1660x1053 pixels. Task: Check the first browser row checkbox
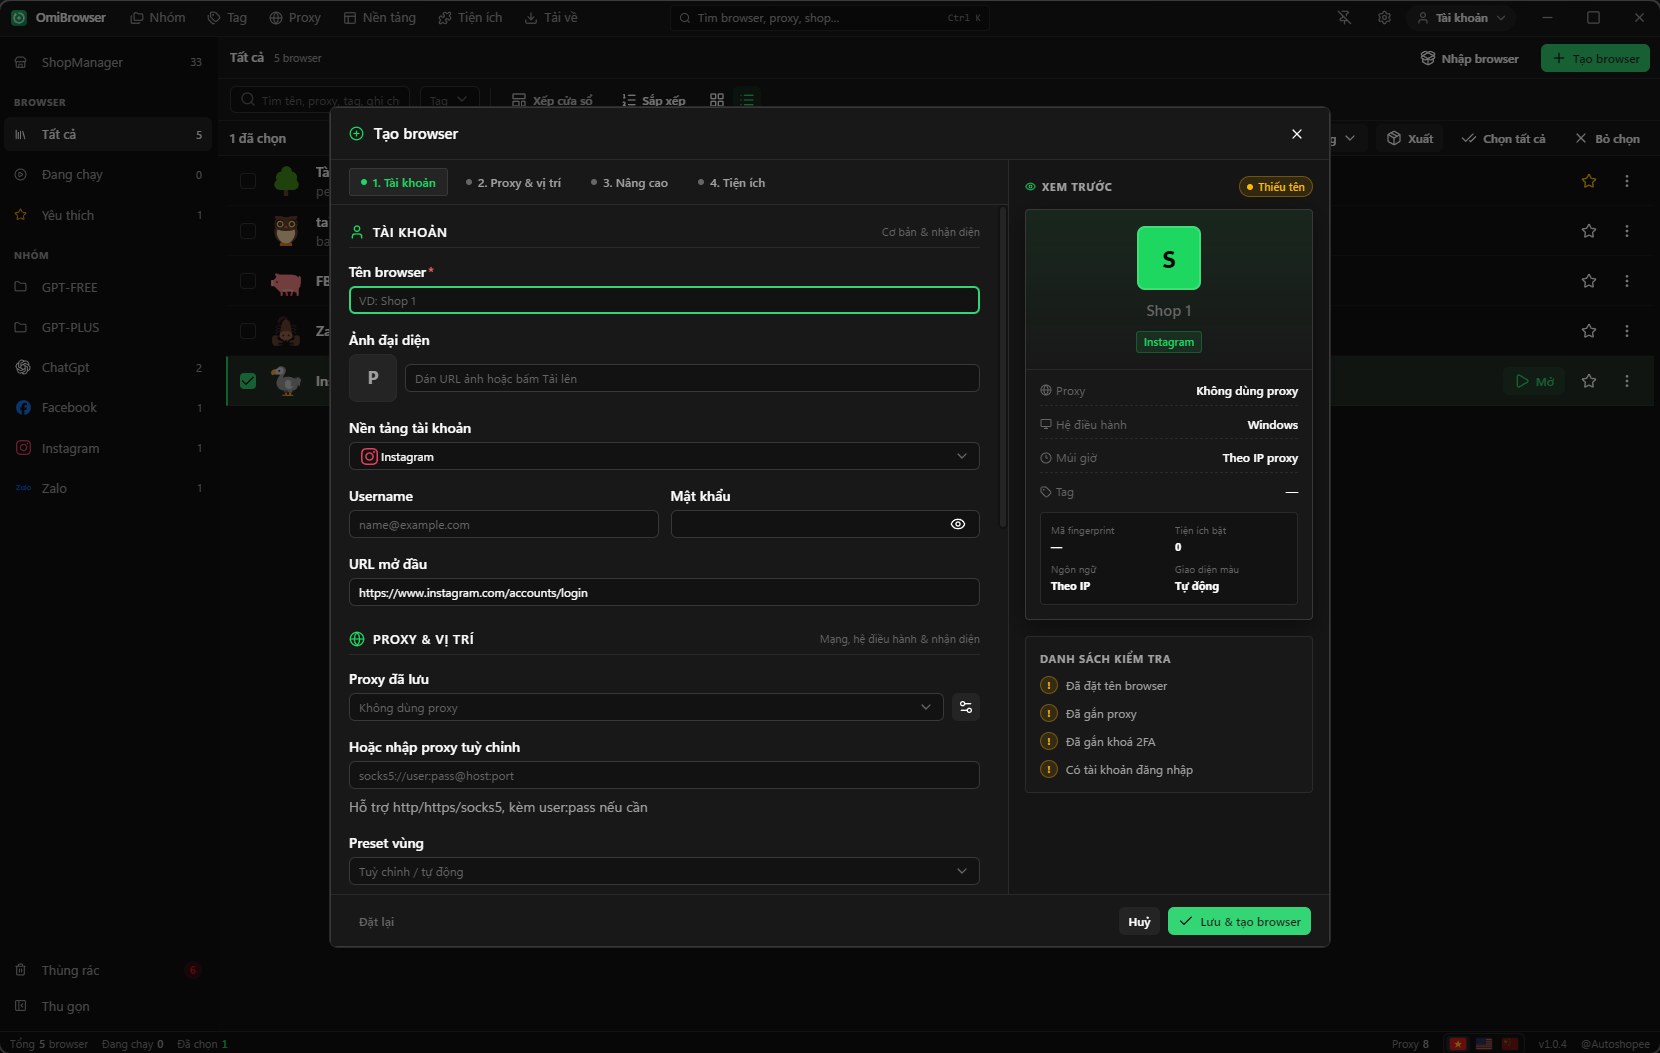pos(248,181)
